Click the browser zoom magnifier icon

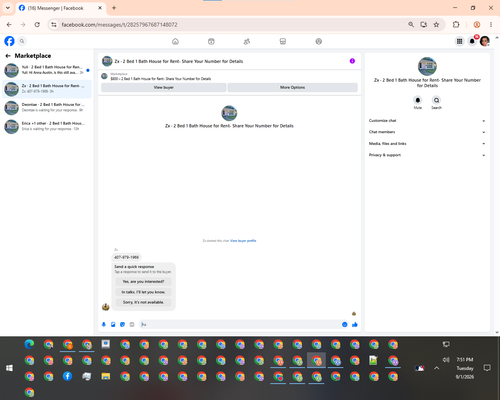point(411,25)
